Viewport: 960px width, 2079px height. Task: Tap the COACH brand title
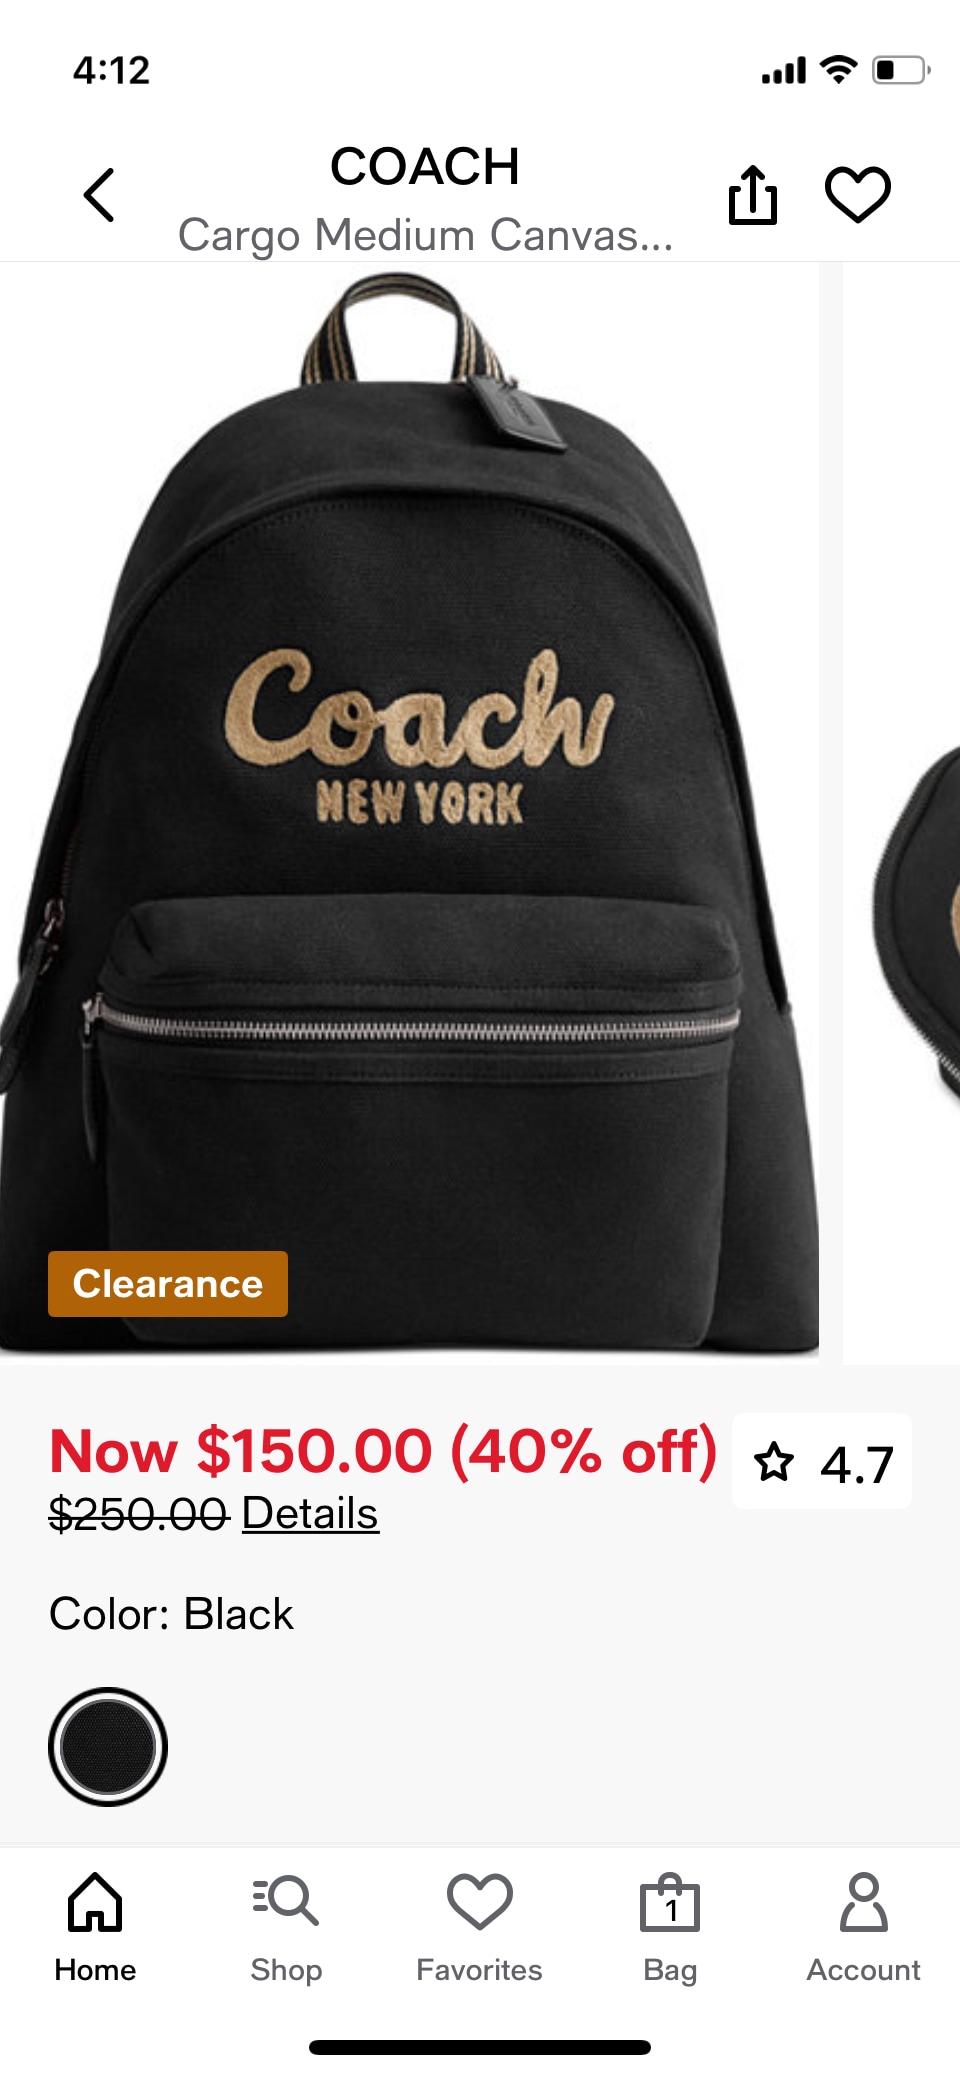pyautogui.click(x=425, y=166)
